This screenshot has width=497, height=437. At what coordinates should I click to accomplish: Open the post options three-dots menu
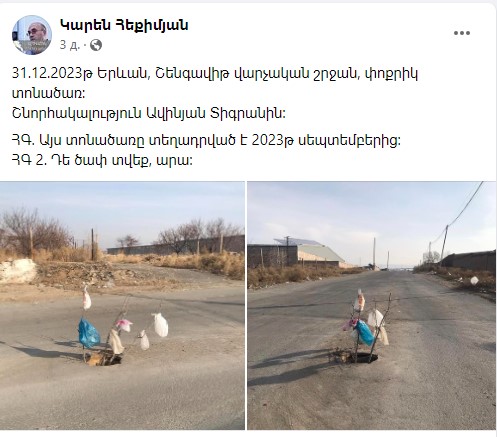[x=462, y=33]
